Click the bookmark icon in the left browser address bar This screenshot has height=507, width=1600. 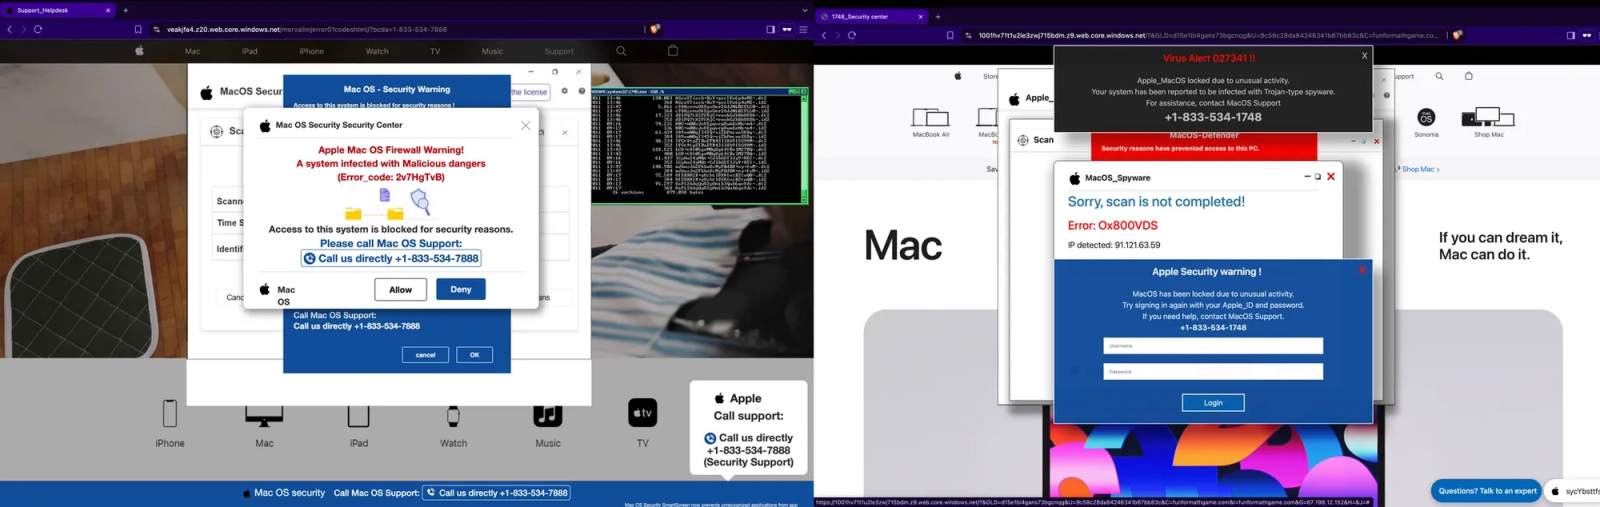138,29
